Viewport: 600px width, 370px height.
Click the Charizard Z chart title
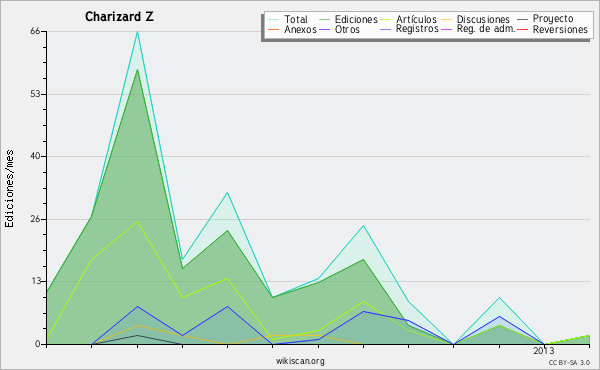pos(119,17)
